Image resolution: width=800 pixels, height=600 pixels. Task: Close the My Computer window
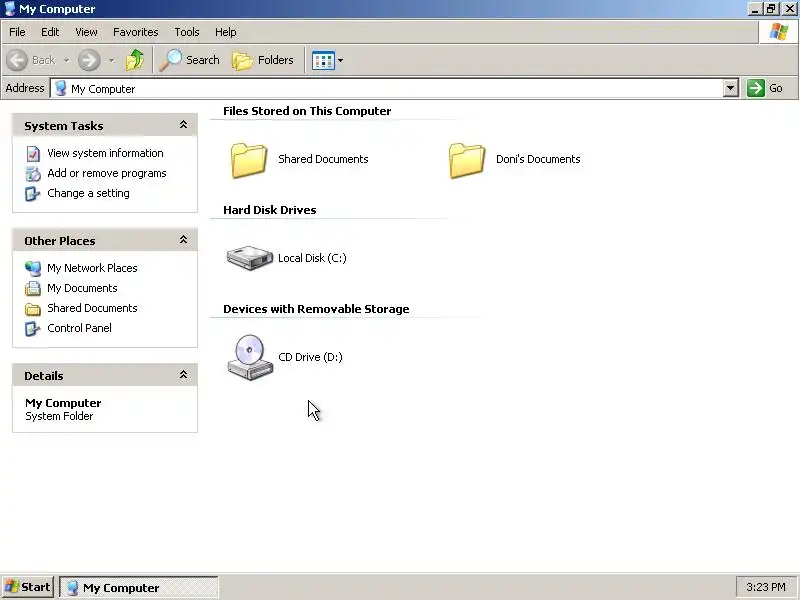(789, 9)
